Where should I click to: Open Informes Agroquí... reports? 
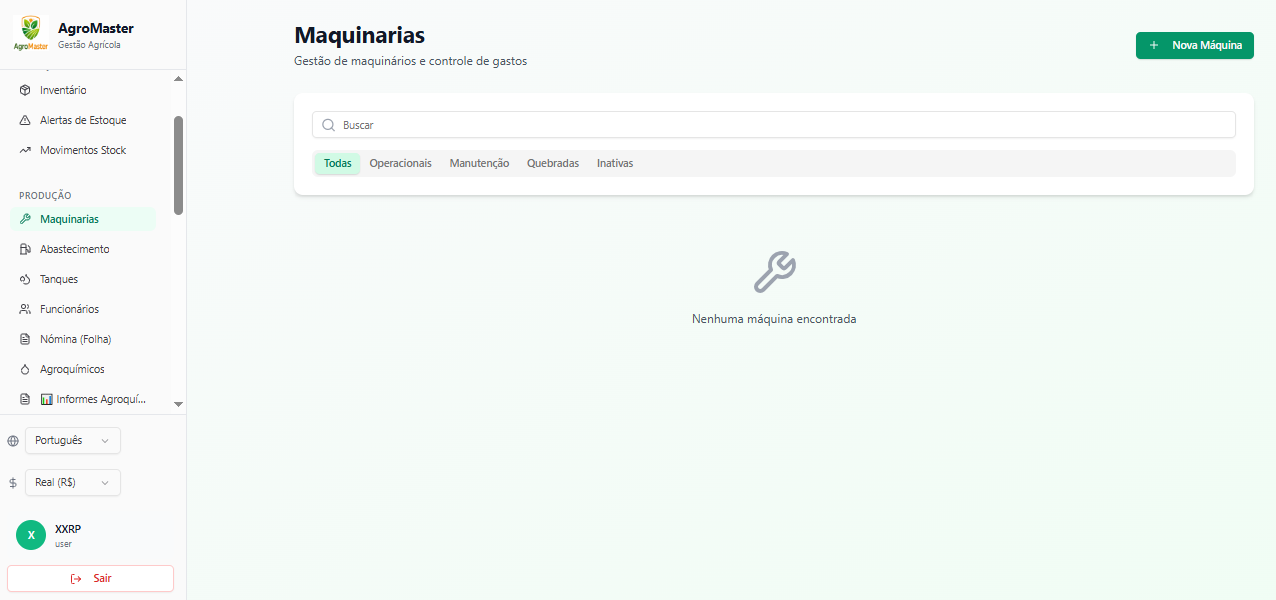click(x=83, y=399)
